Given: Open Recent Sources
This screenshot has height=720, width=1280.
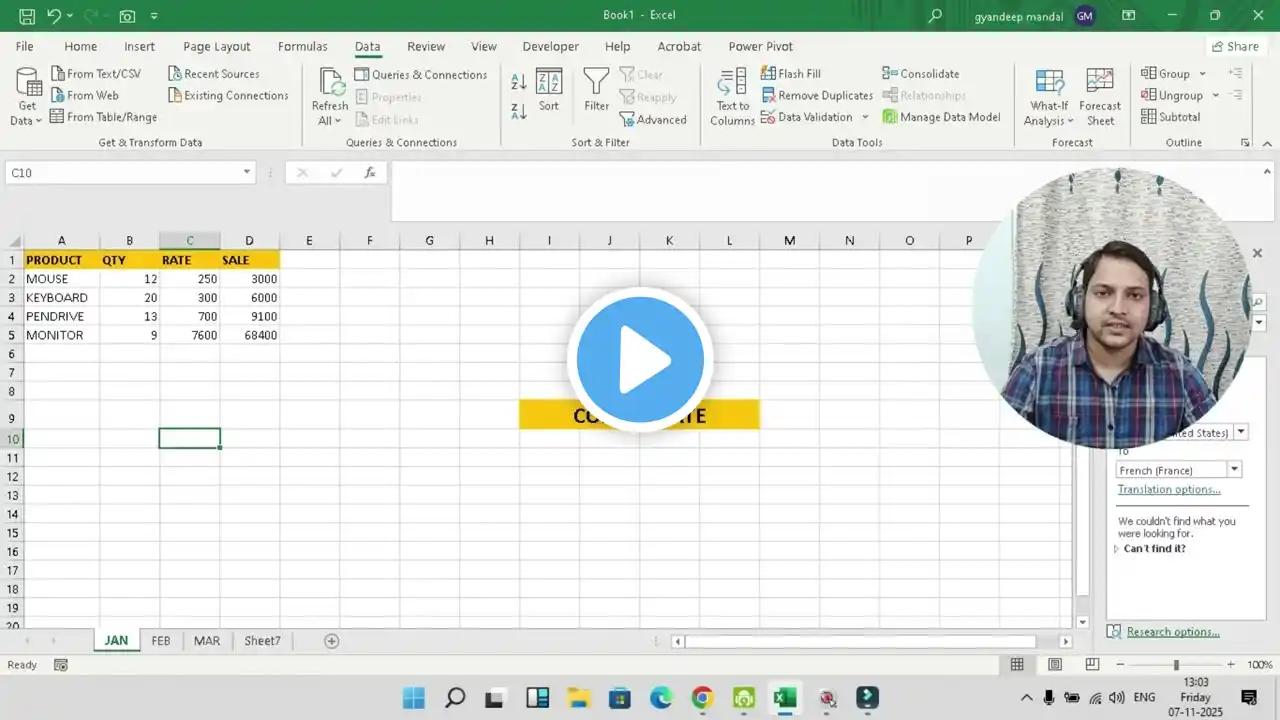Looking at the screenshot, I should (x=213, y=74).
